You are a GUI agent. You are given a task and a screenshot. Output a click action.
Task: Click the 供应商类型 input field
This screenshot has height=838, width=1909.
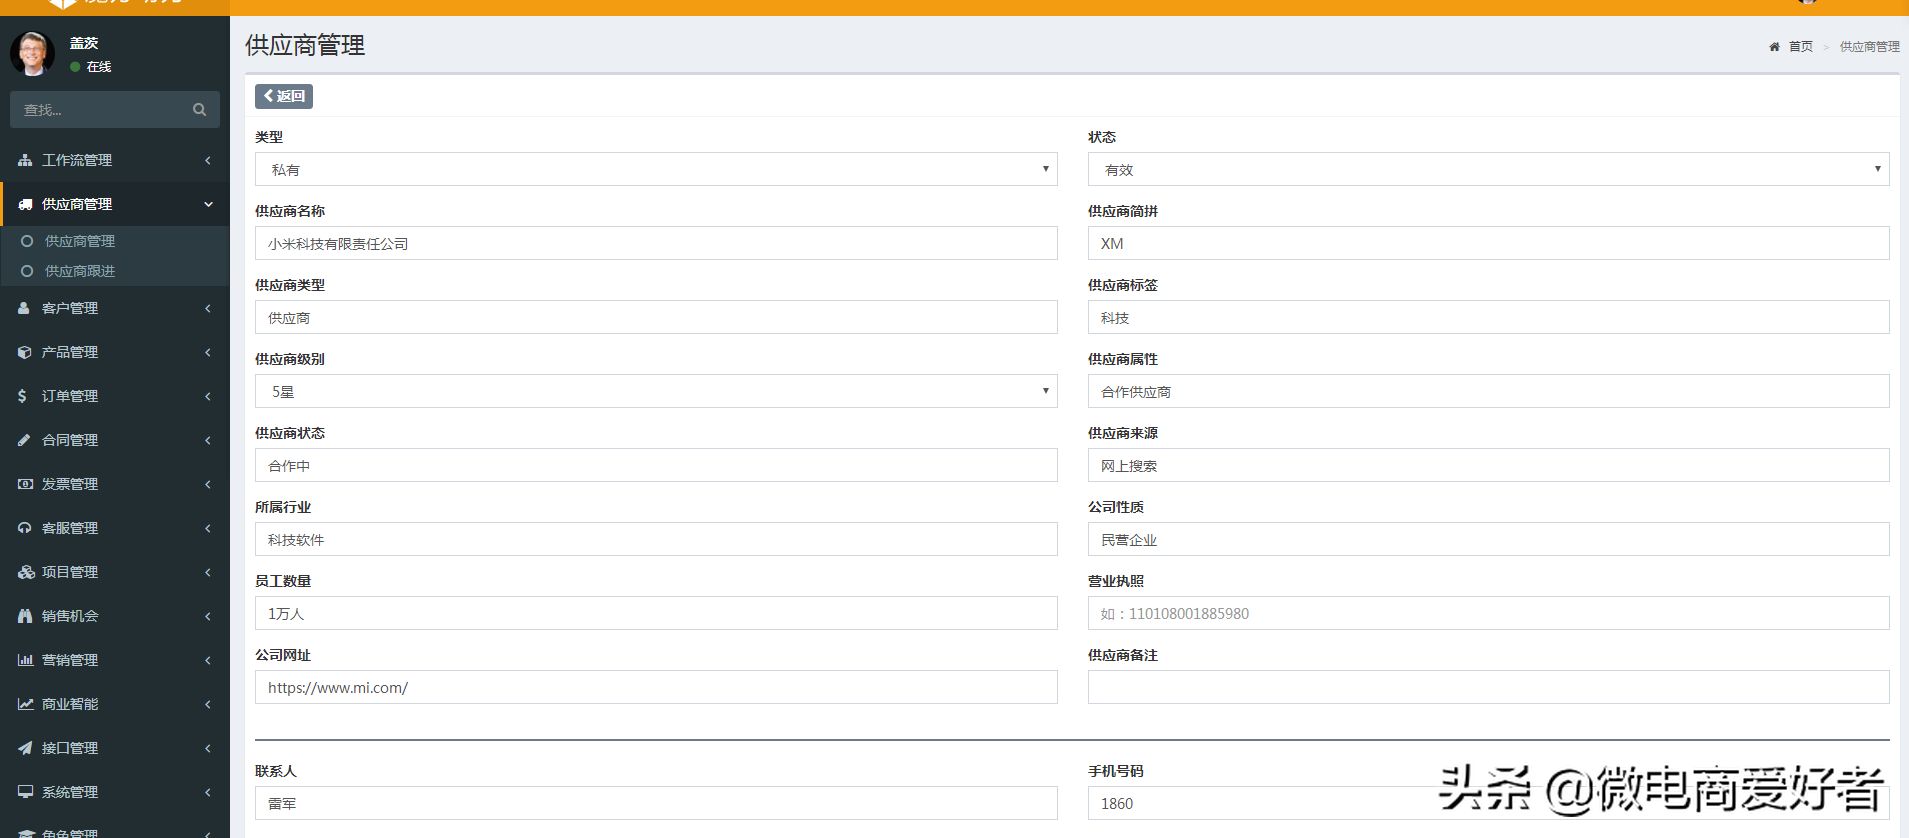656,317
